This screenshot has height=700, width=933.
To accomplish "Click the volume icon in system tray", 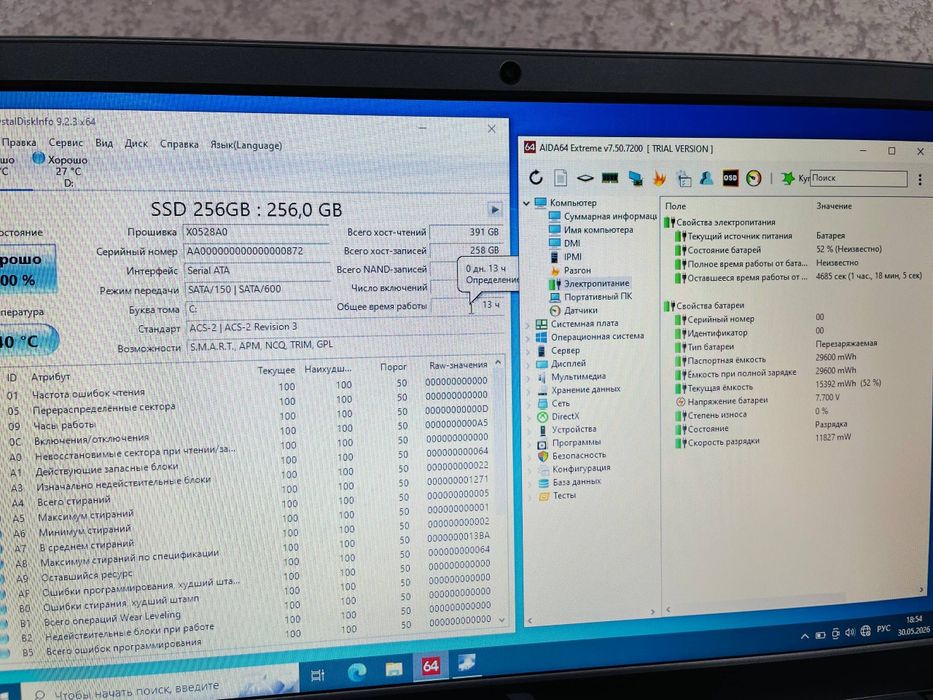I will 850,632.
